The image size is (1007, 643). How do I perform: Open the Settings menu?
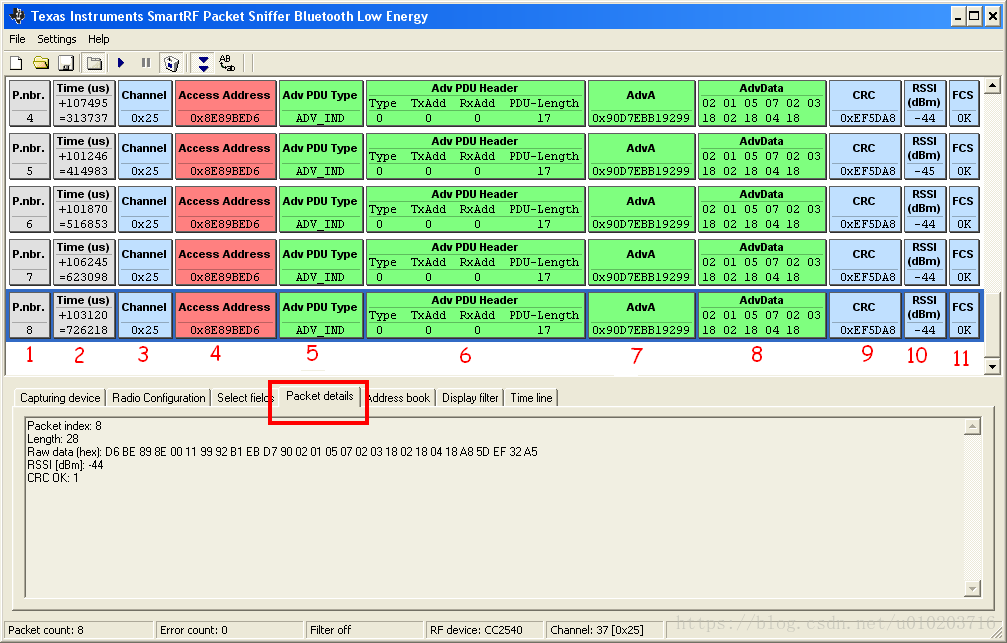57,39
